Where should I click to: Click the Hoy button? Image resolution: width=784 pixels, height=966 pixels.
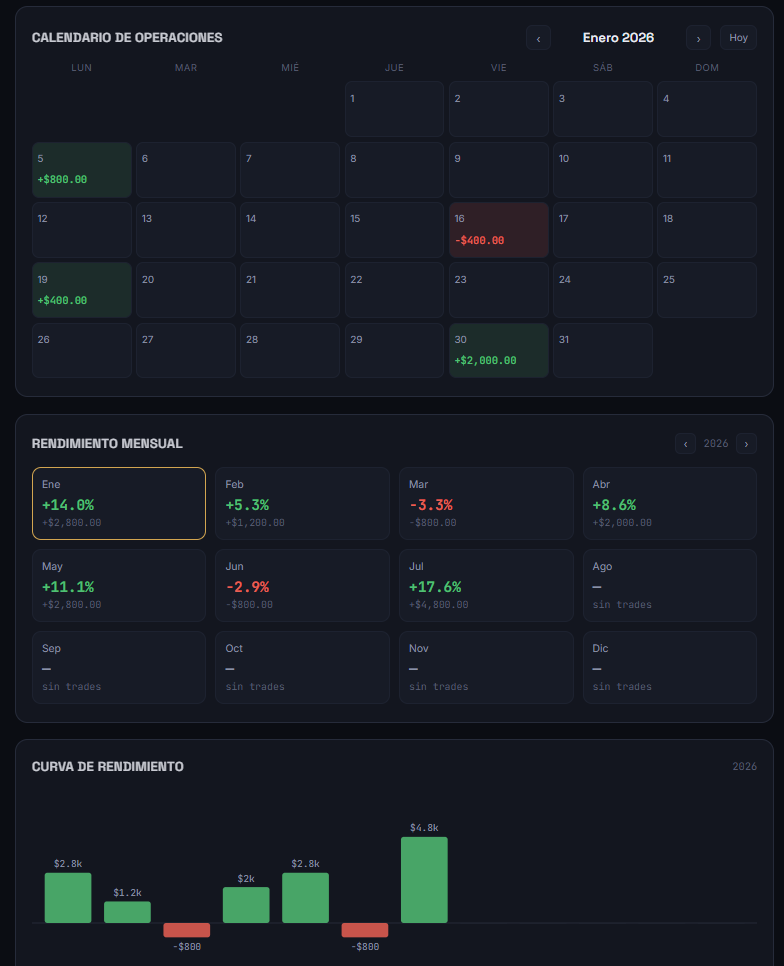(738, 38)
